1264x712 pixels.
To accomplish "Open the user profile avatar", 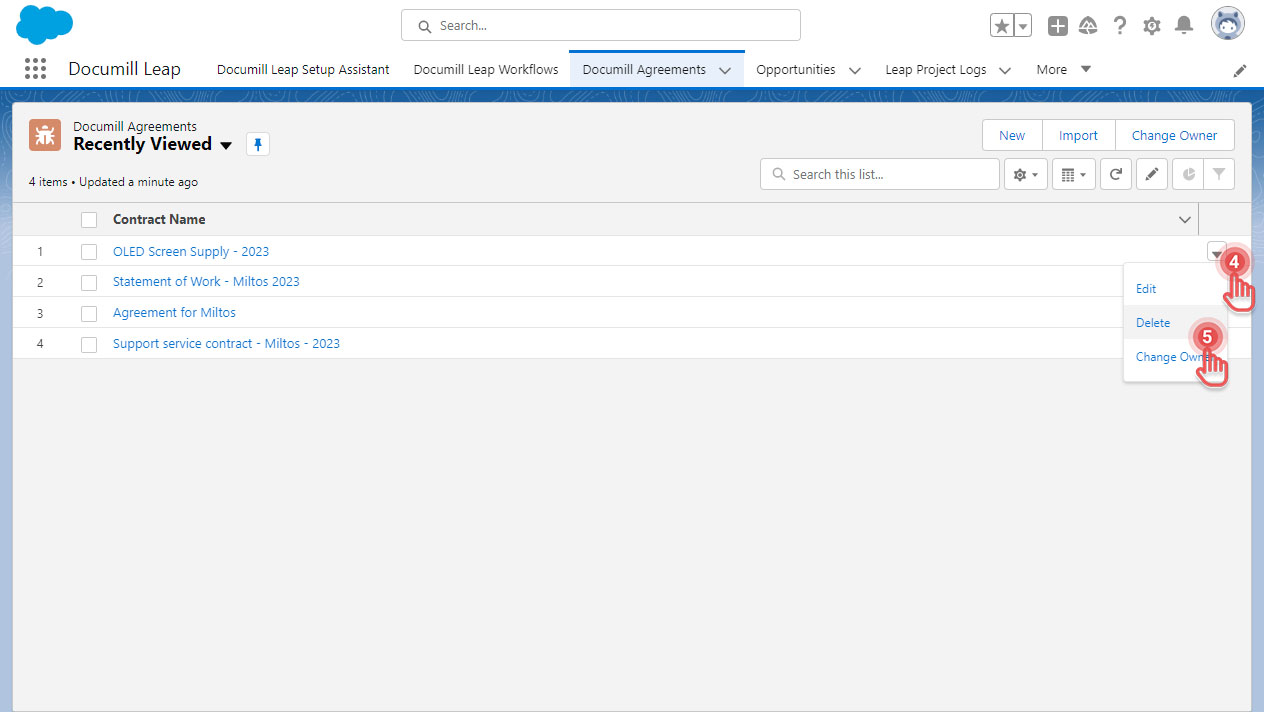I will [x=1227, y=24].
